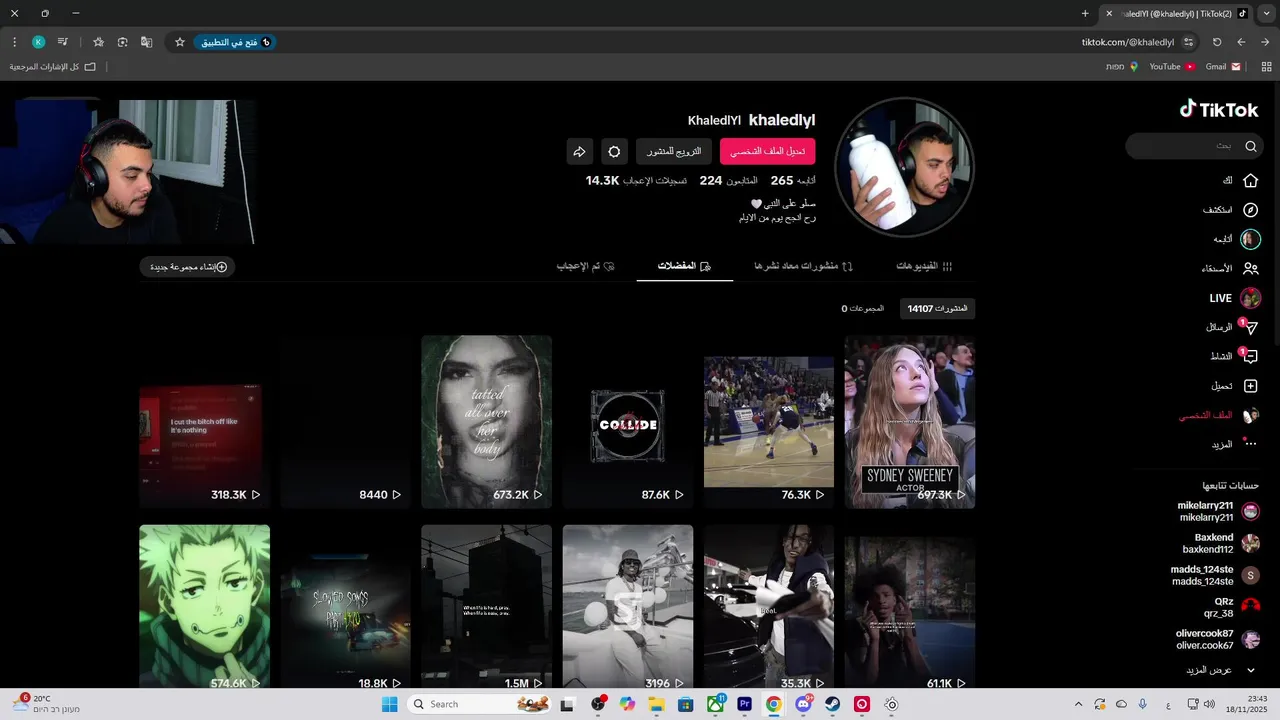1280x720 pixels.
Task: Click the search magnifier icon in TikTok sidebar
Action: coord(1250,146)
